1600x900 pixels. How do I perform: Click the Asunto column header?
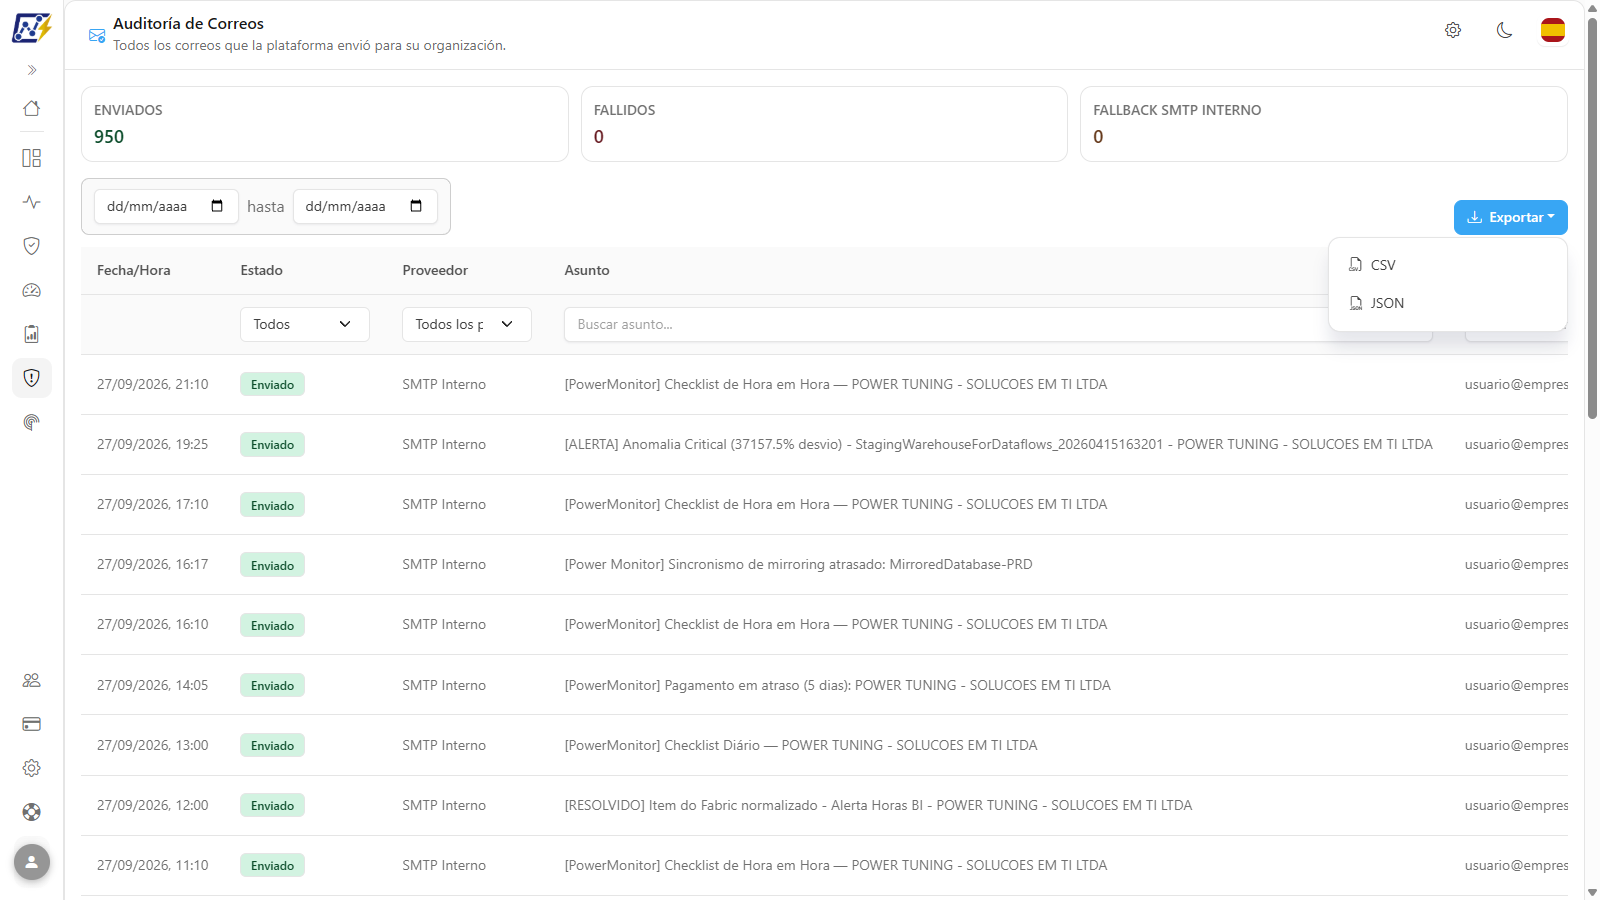coord(587,270)
